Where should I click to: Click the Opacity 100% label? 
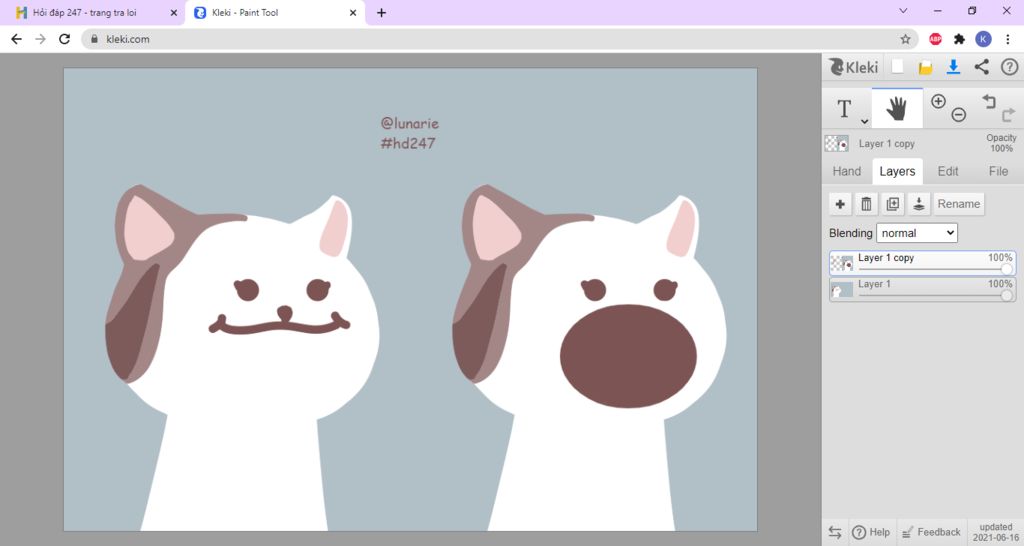(1001, 143)
